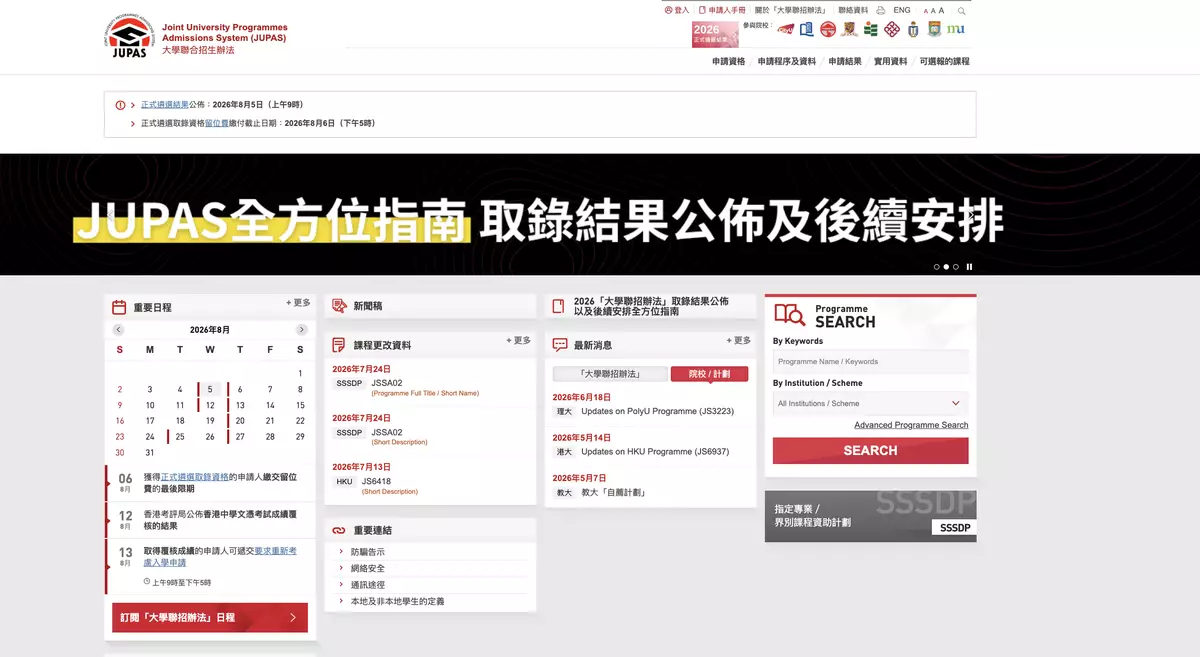The image size is (1200, 657).
Task: Open the 登入 login link
Action: tap(677, 10)
